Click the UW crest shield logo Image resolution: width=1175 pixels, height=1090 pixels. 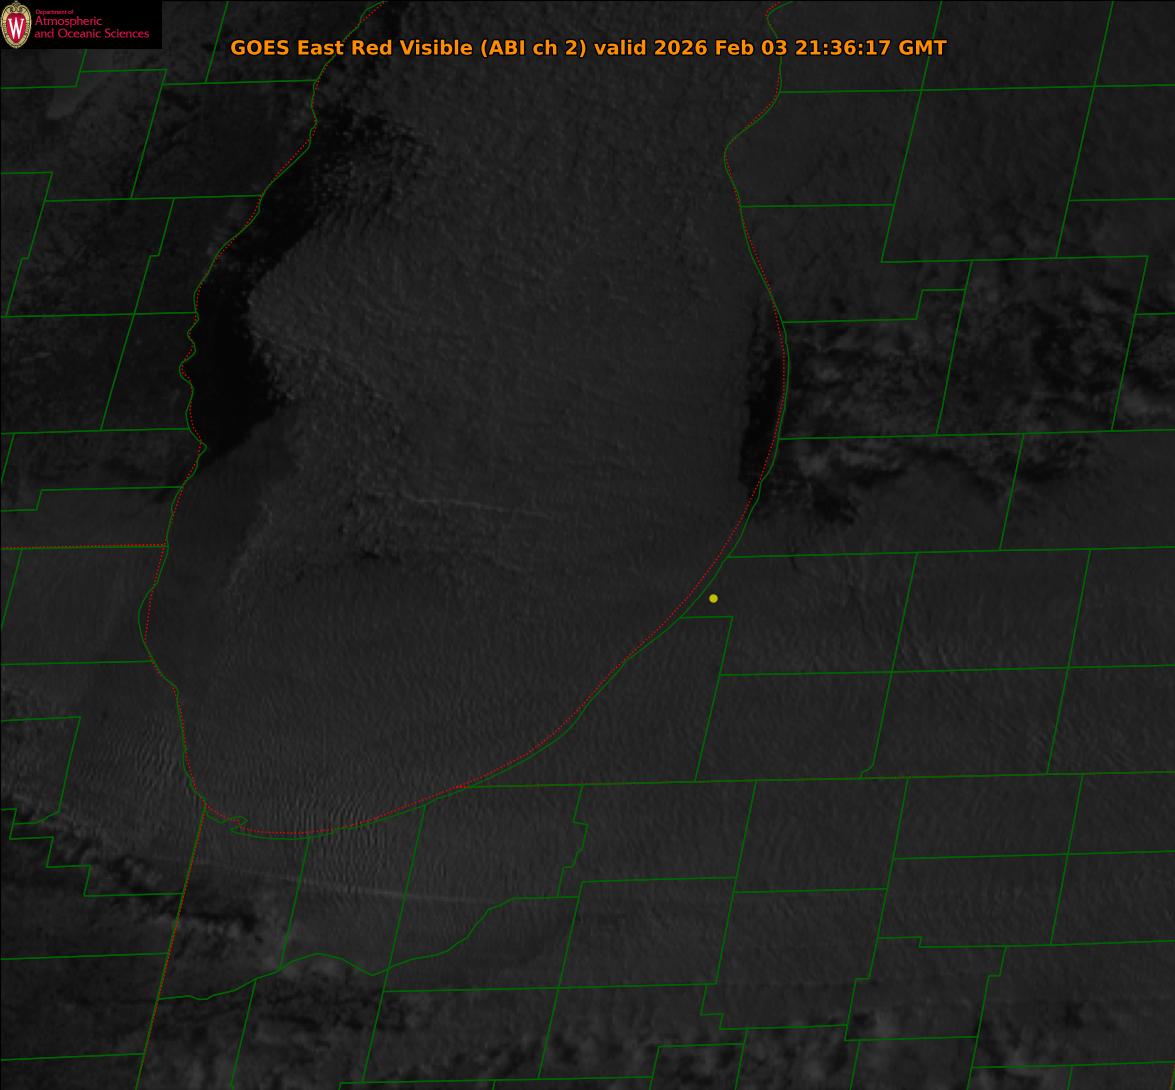click(15, 25)
